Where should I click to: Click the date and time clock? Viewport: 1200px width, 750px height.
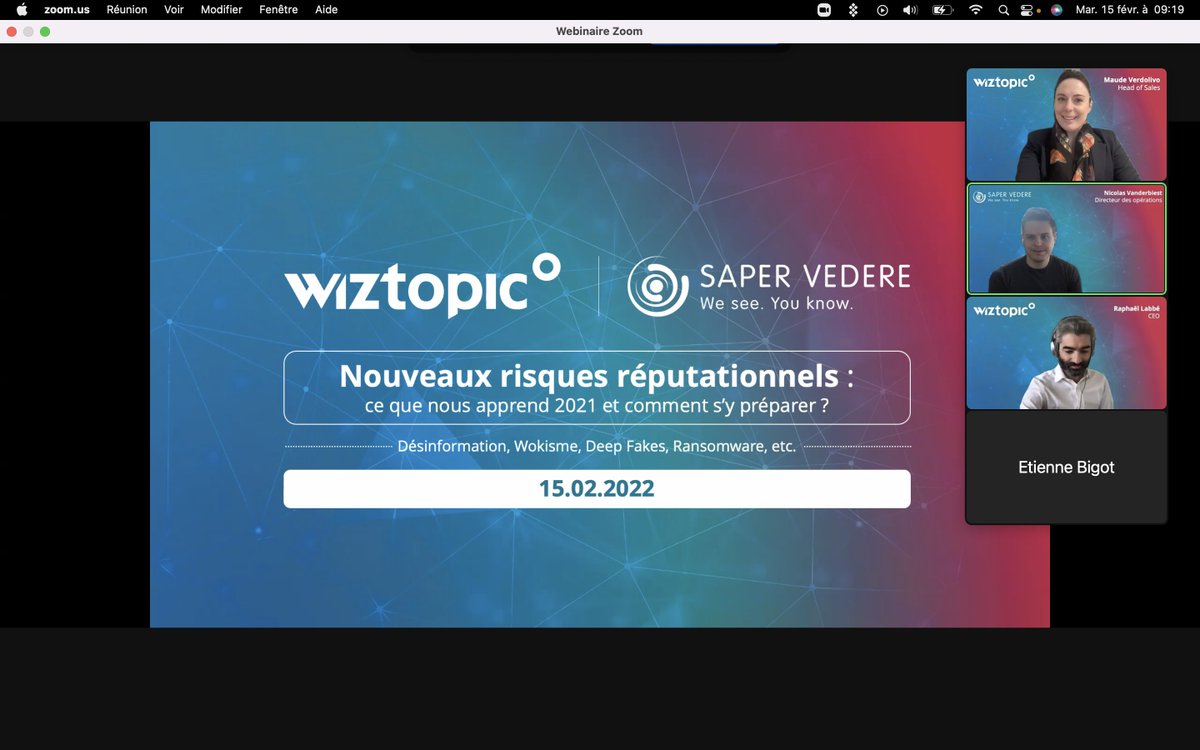1129,9
